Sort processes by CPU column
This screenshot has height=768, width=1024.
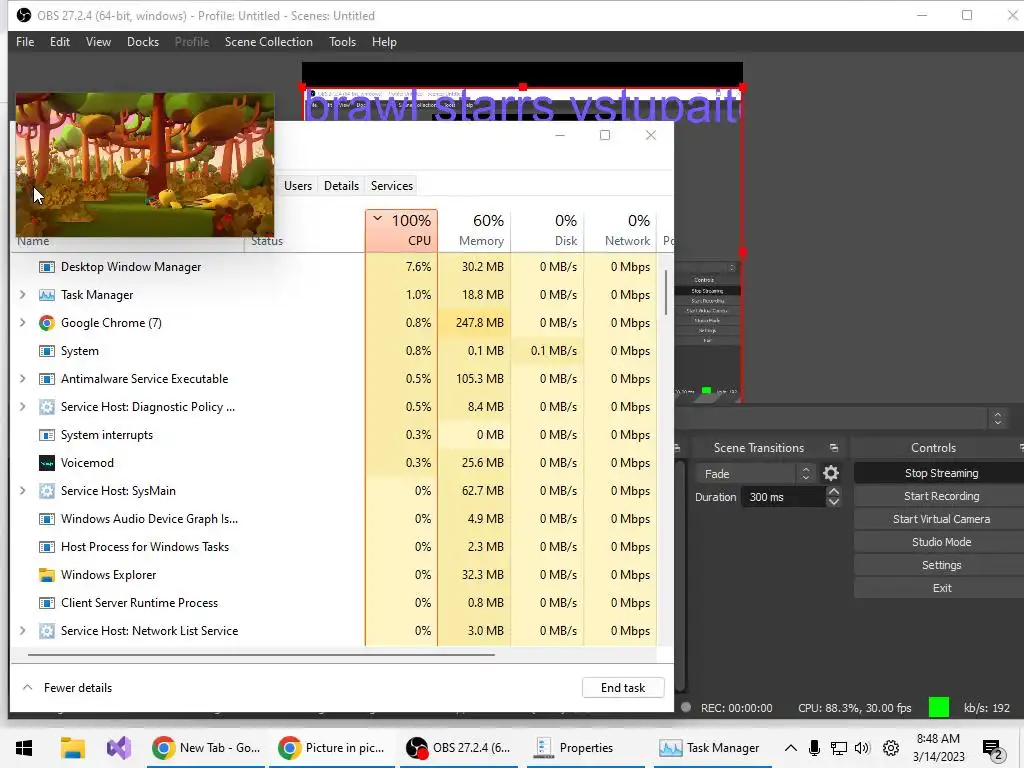tap(401, 231)
